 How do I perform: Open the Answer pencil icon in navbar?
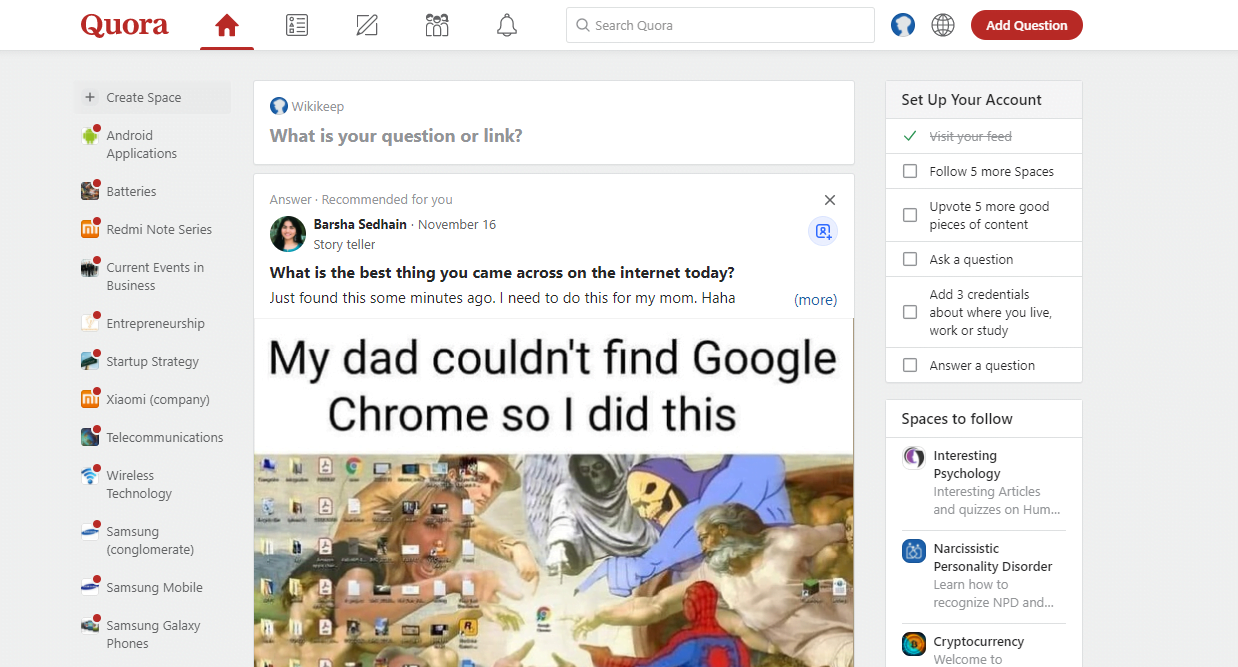[367, 26]
